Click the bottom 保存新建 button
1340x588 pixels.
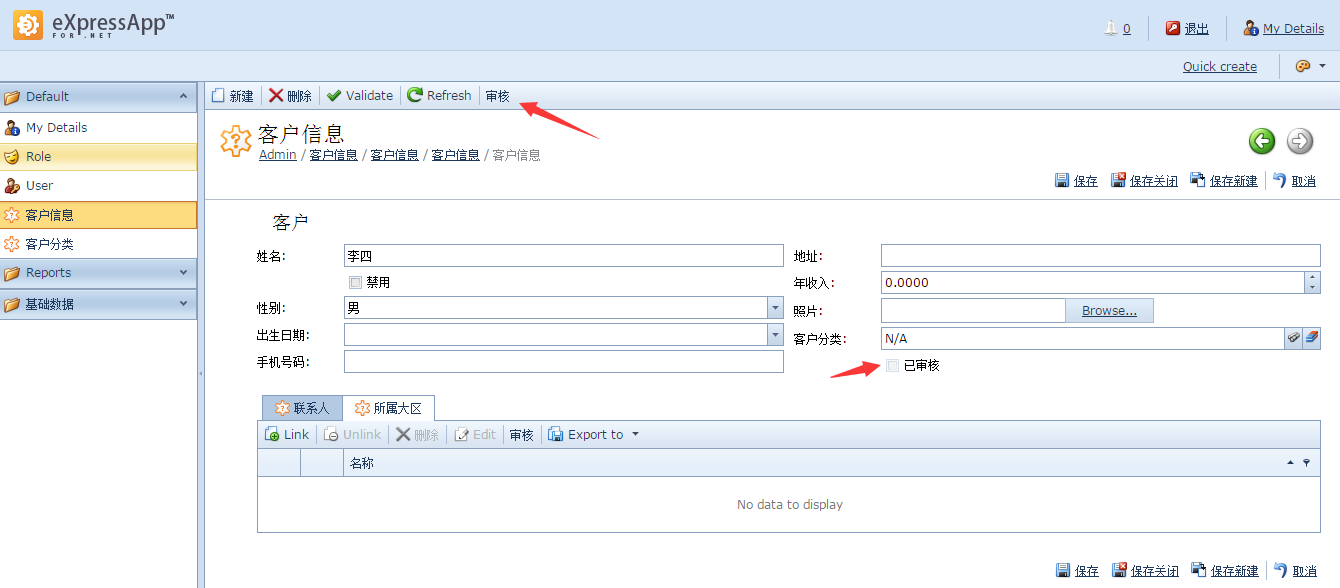[x=1224, y=571]
